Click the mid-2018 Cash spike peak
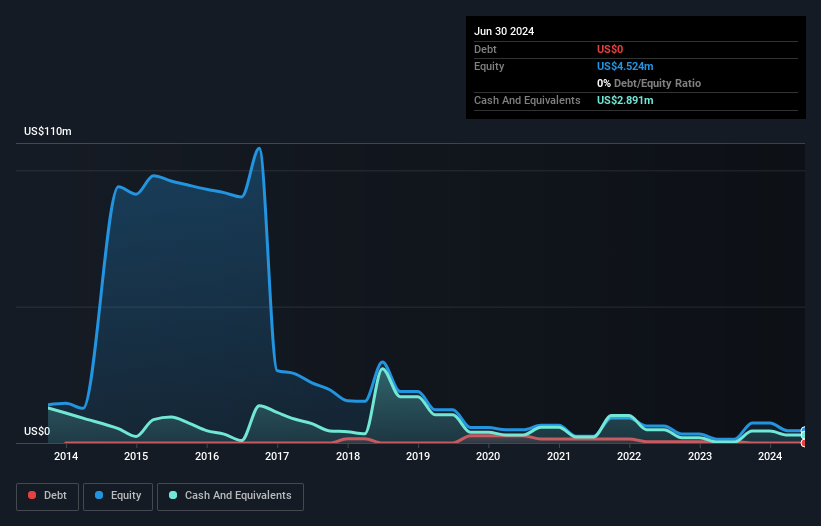This screenshot has width=821, height=526. (x=383, y=369)
